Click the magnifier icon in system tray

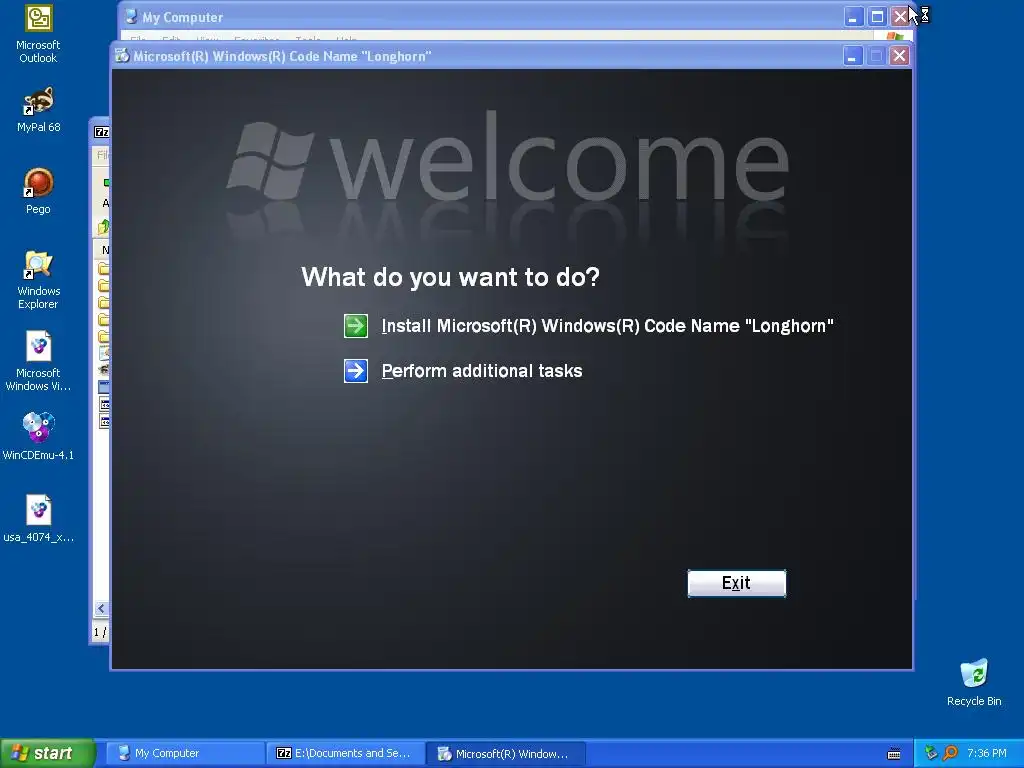tap(950, 753)
